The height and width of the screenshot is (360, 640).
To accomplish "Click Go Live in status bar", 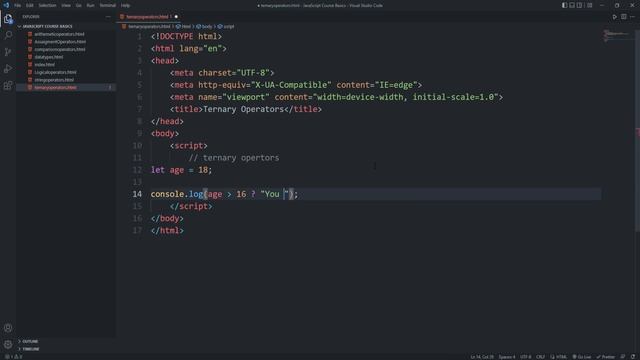I will (582, 357).
